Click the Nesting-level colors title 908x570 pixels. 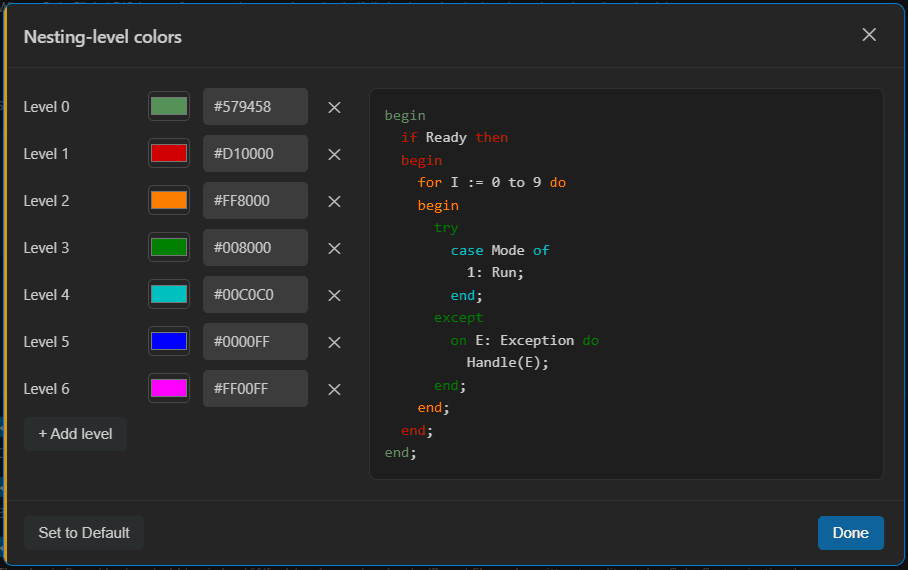102,37
